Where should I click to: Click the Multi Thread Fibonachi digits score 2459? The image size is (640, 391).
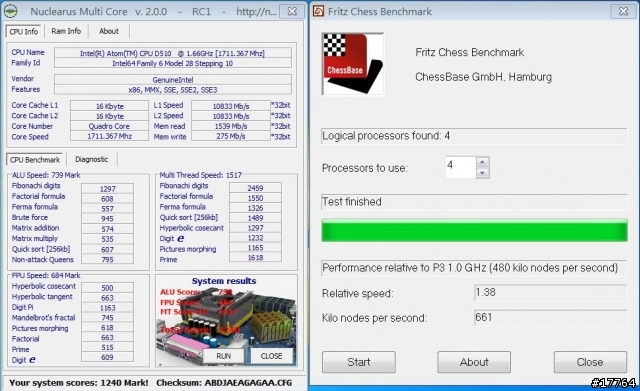[255, 188]
